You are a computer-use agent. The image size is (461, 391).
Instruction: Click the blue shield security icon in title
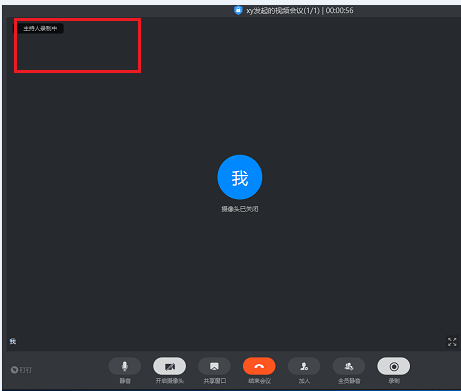(238, 10)
